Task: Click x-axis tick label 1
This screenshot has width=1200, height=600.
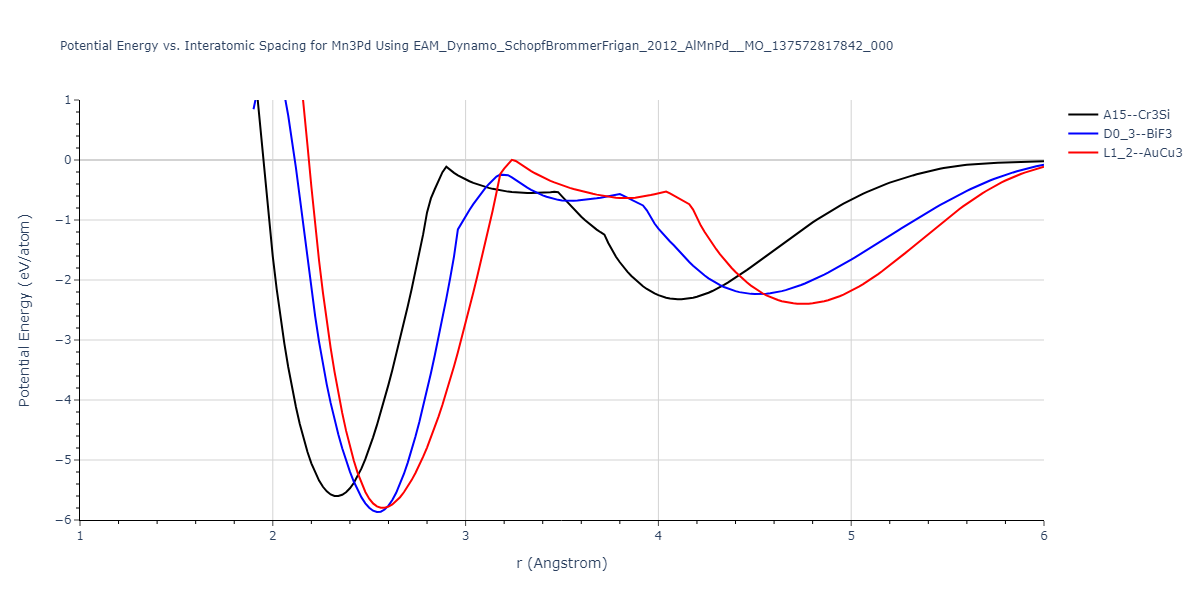Action: pyautogui.click(x=80, y=537)
